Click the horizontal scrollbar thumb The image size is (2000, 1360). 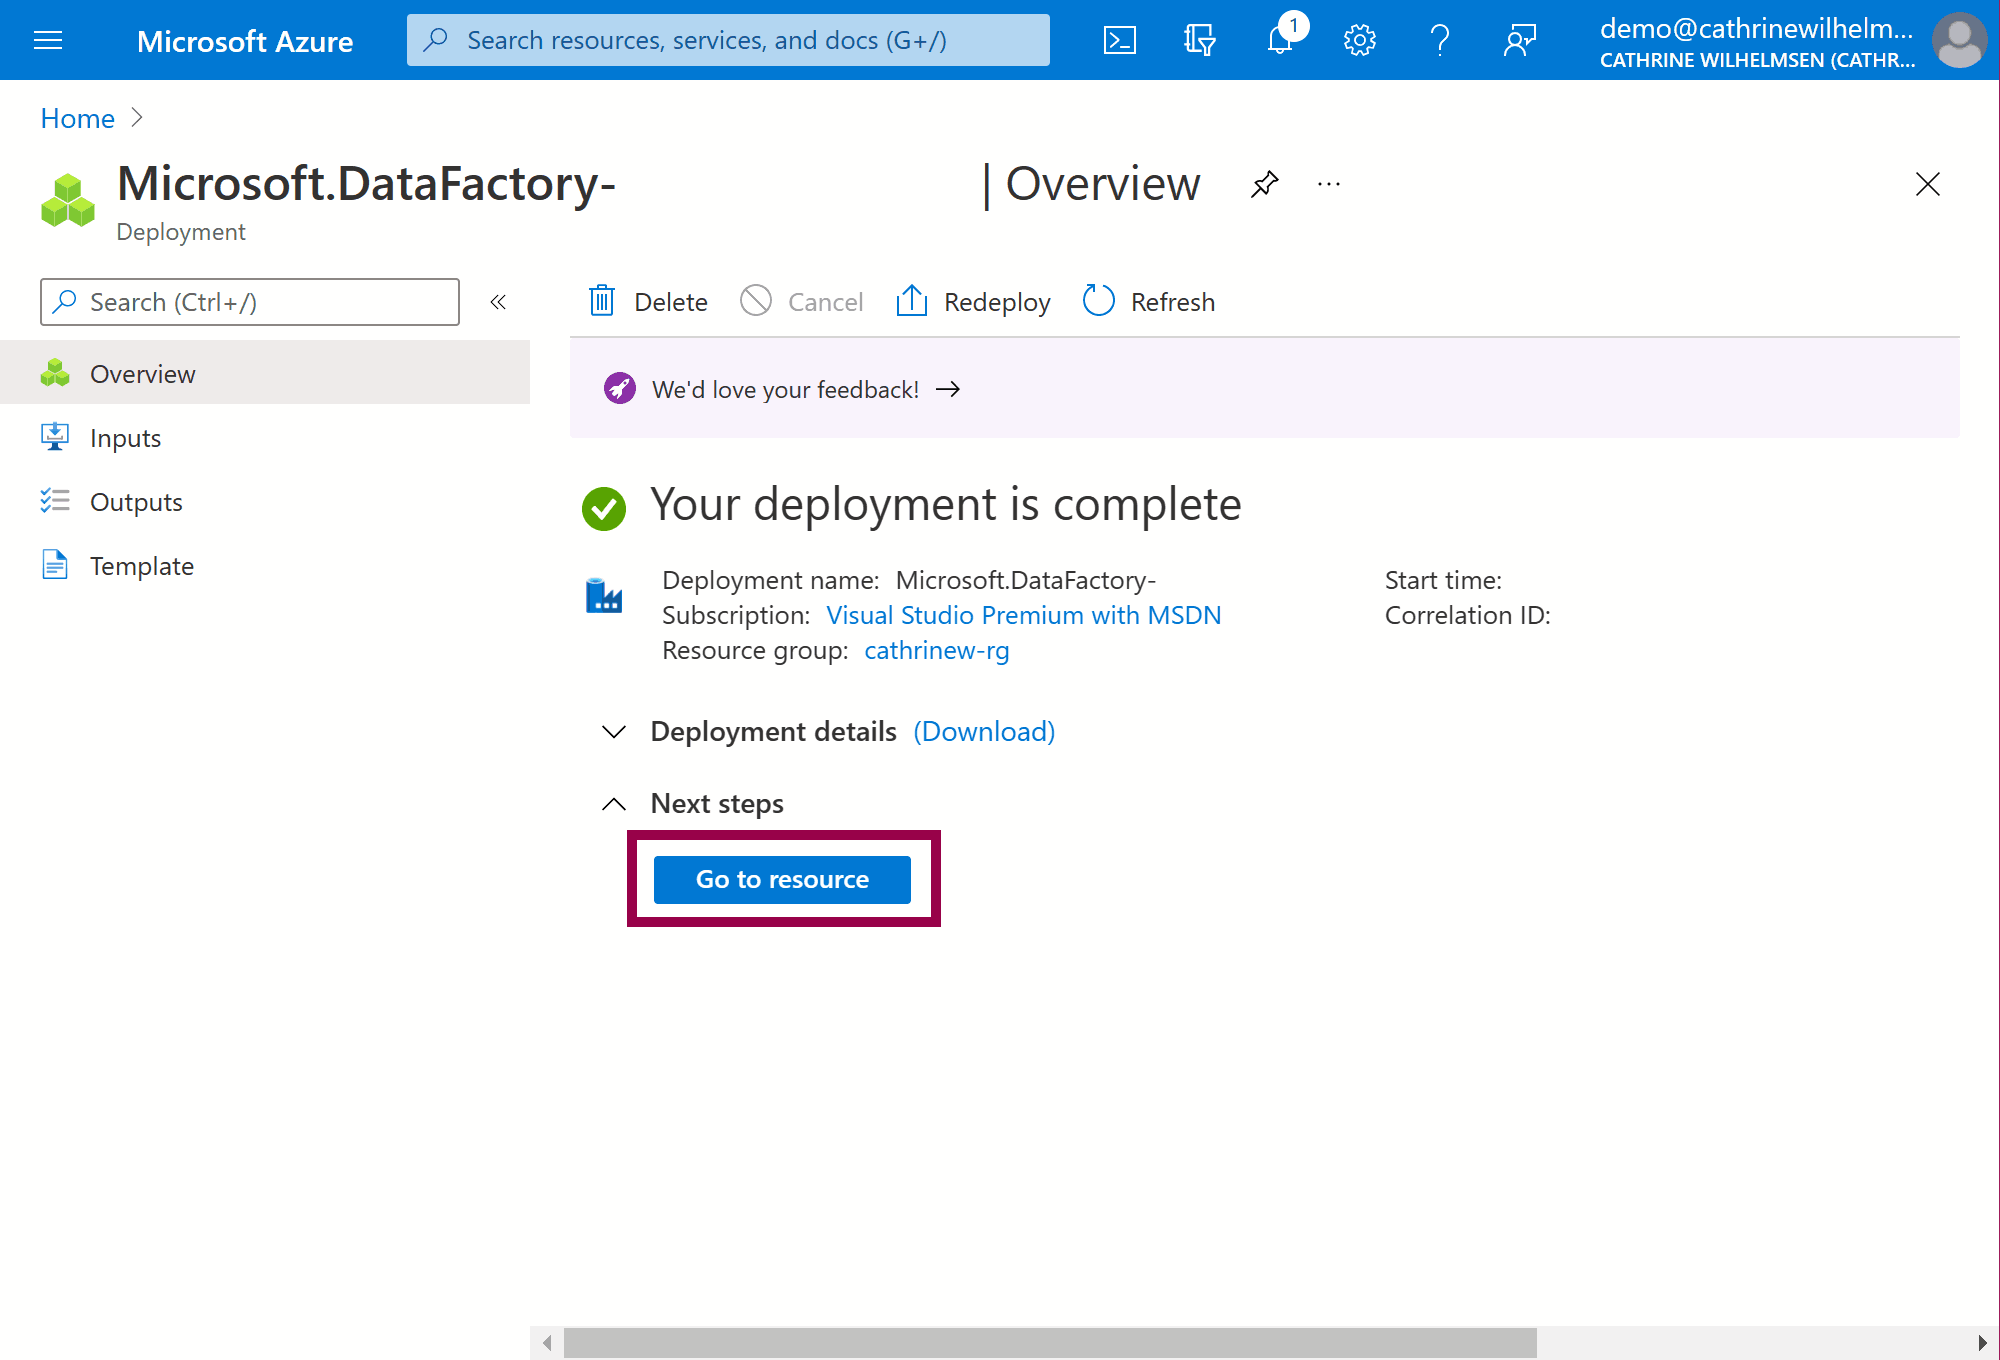click(x=1049, y=1342)
